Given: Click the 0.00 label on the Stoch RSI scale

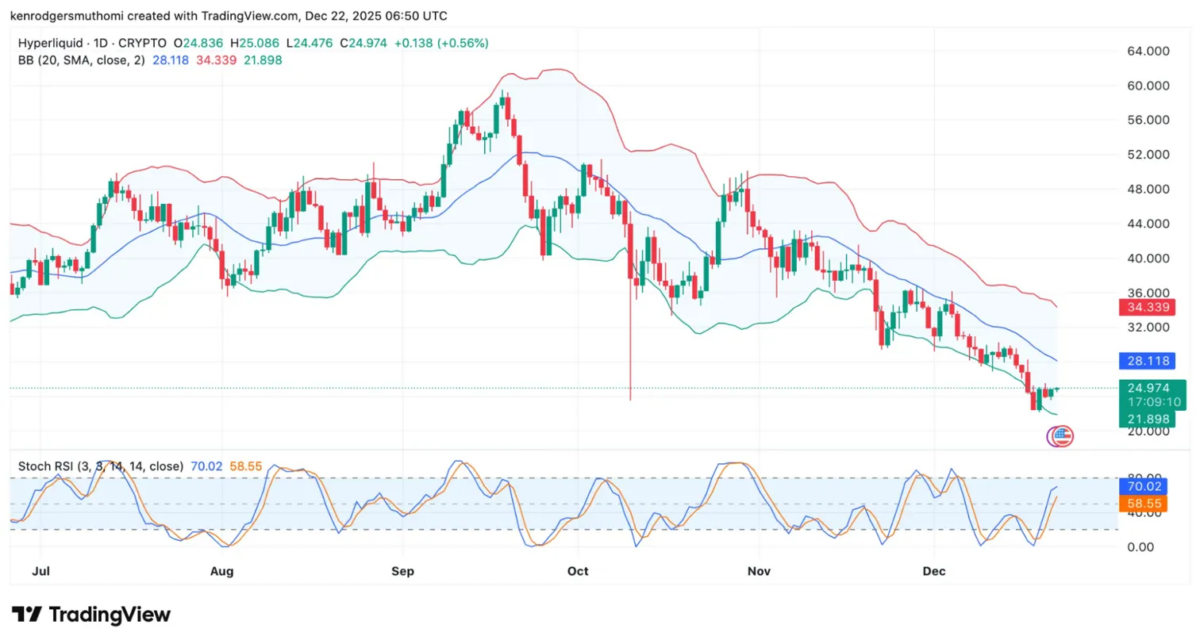Looking at the screenshot, I should (x=1143, y=547).
